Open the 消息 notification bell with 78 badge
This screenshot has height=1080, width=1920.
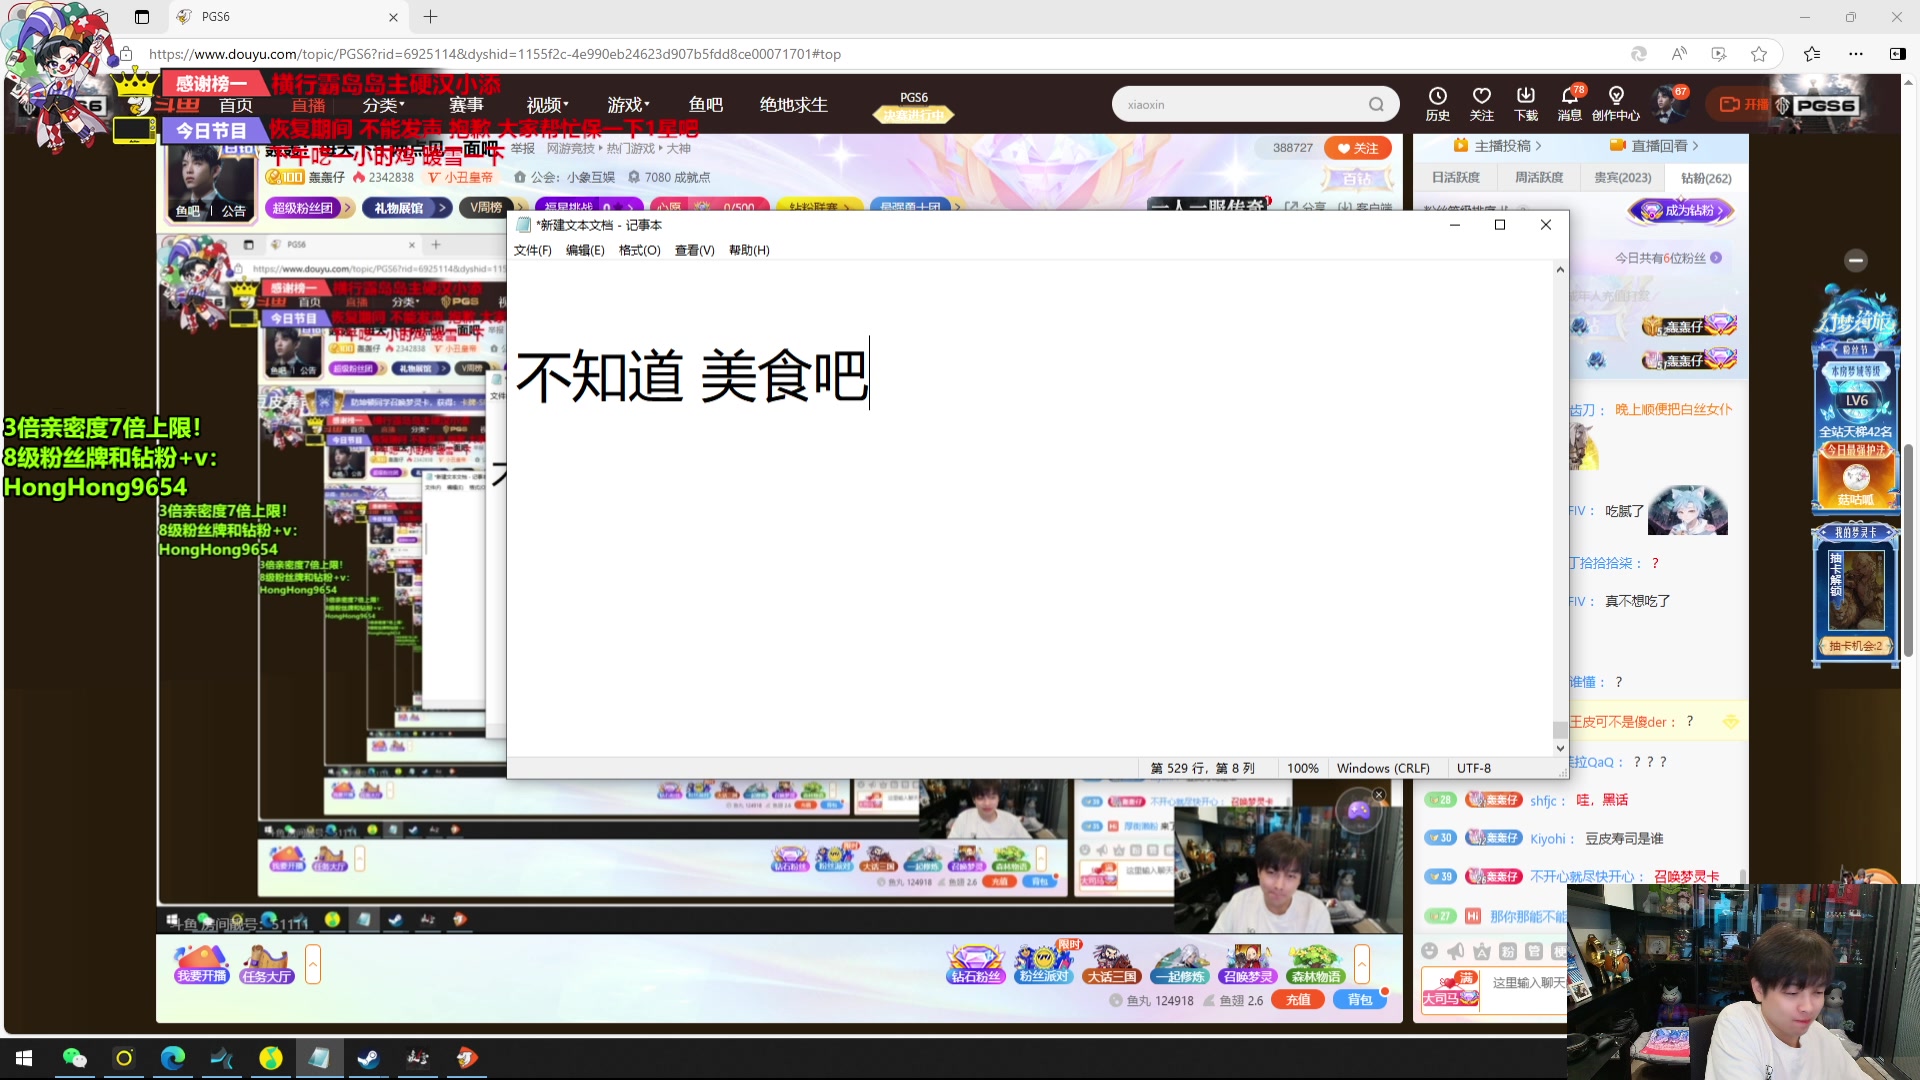[x=1570, y=103]
